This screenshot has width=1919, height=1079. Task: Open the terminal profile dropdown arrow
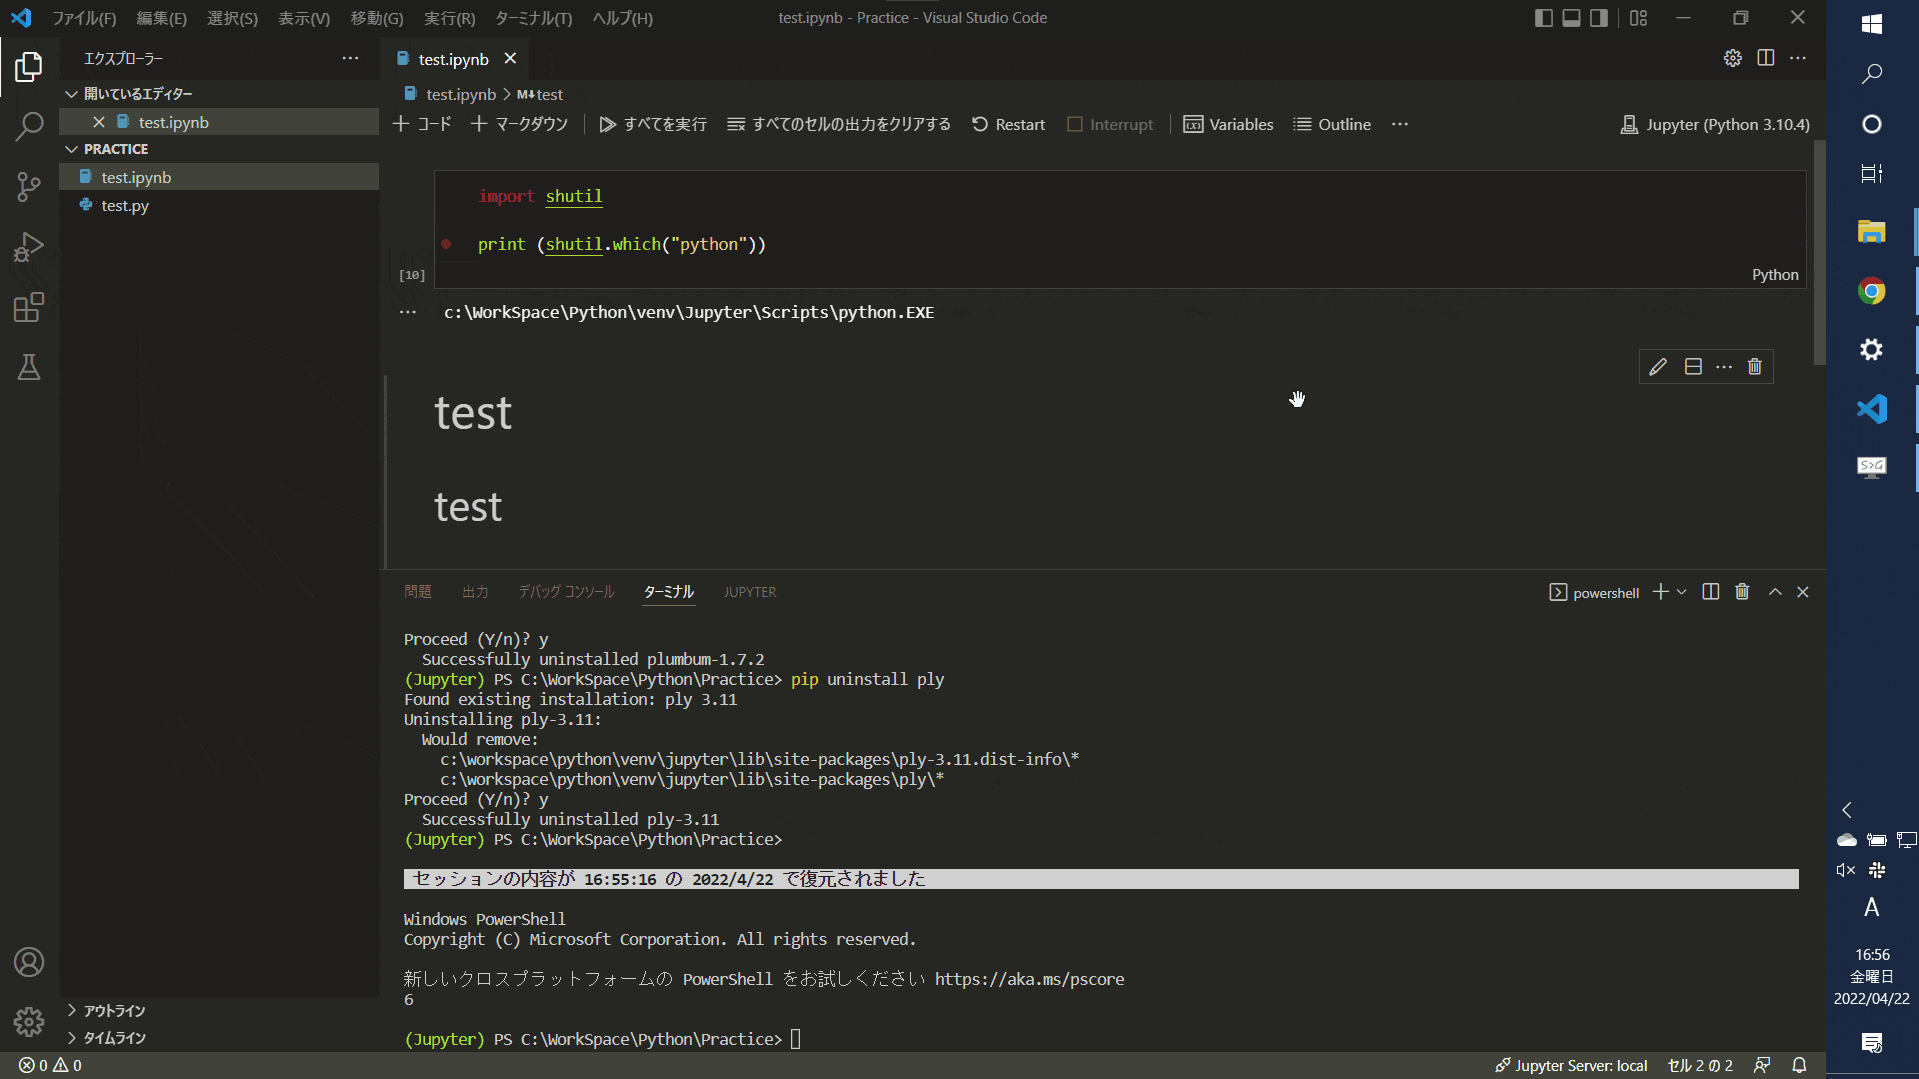1680,591
